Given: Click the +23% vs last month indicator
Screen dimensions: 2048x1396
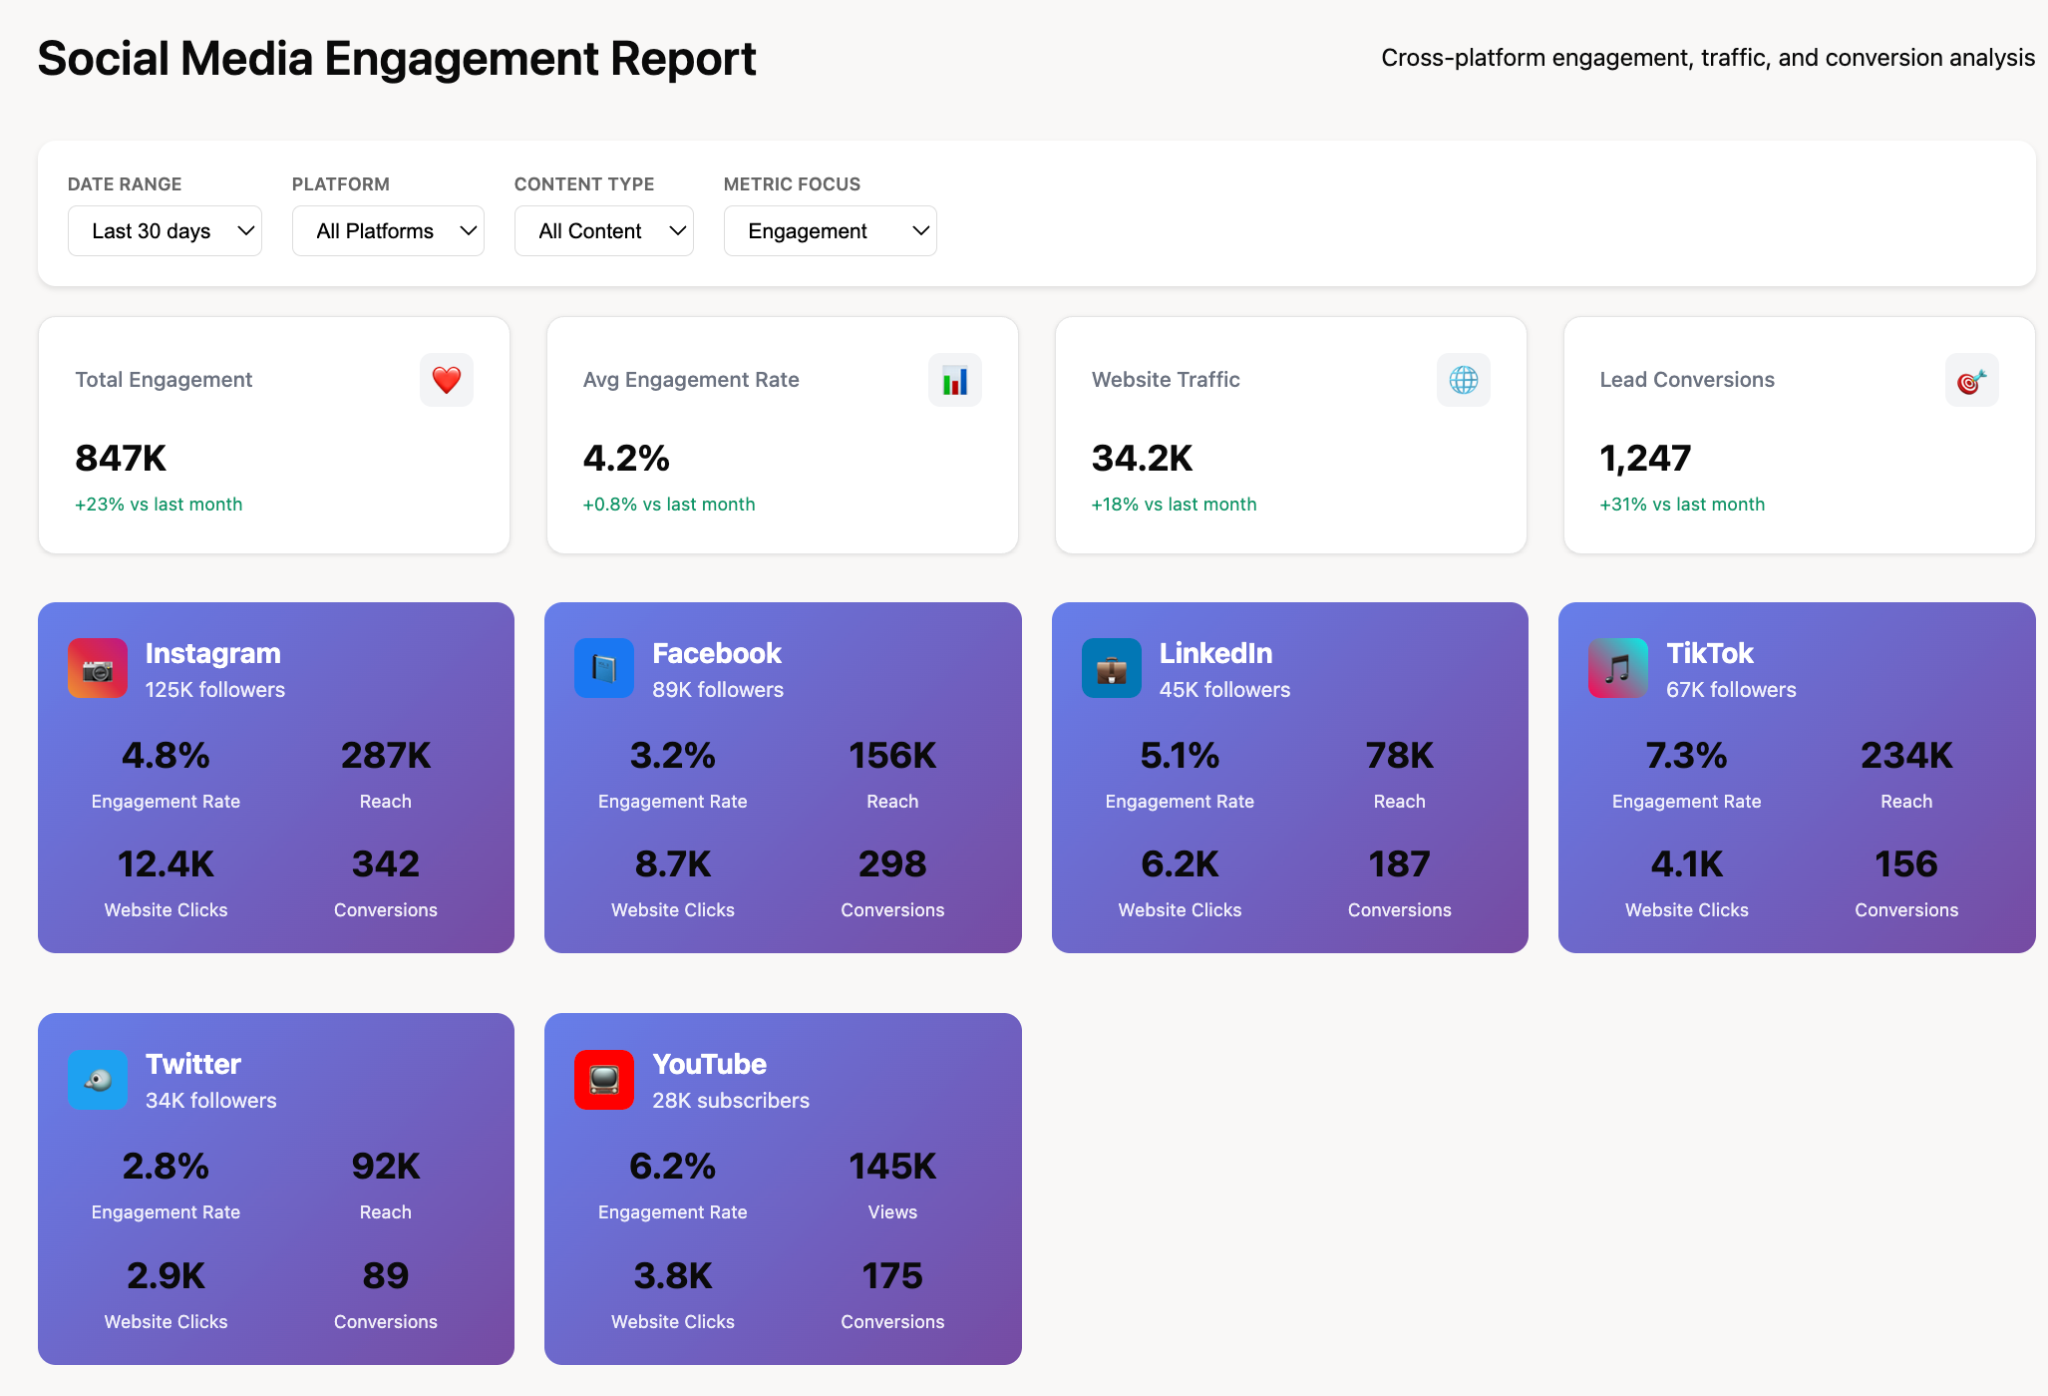Looking at the screenshot, I should click(x=158, y=504).
